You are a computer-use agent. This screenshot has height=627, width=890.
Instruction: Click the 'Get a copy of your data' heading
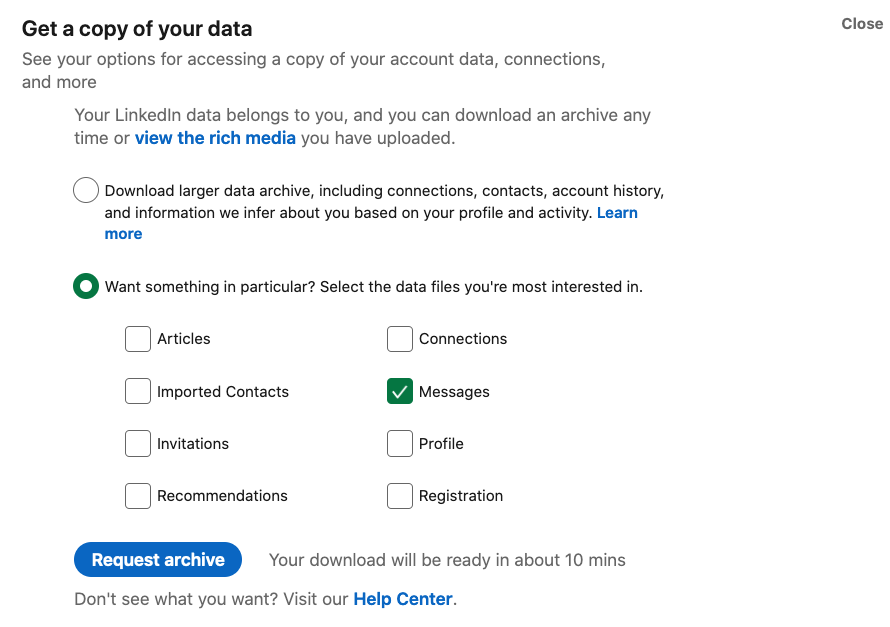(137, 29)
